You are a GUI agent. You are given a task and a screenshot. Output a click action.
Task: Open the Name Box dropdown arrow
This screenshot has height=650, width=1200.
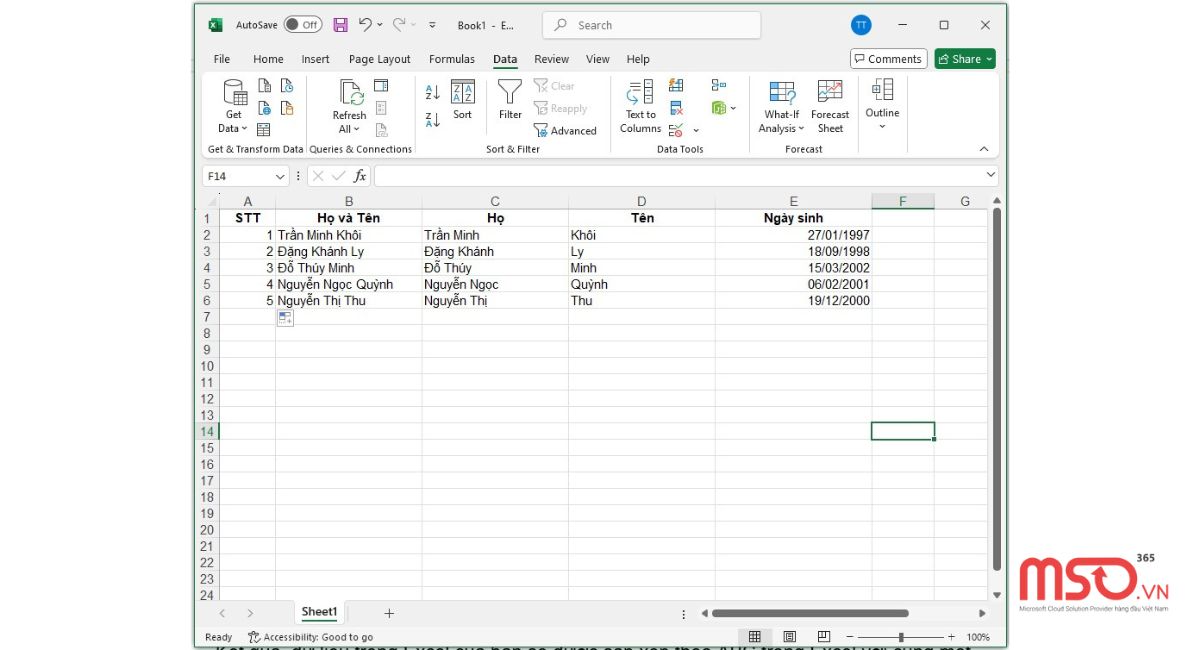point(279,176)
